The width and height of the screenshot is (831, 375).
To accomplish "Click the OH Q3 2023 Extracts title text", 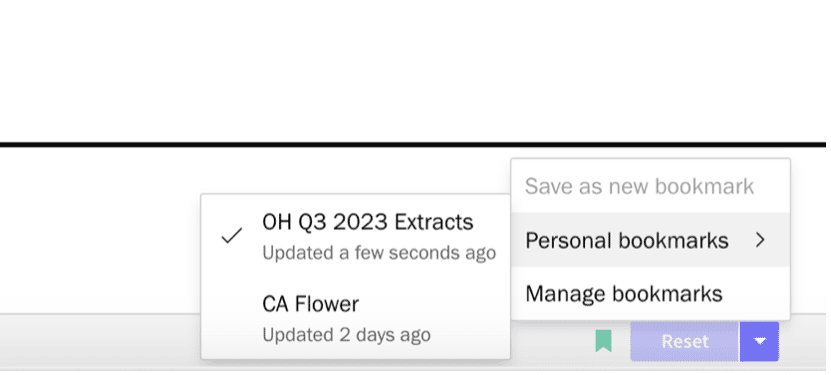I will coord(367,222).
